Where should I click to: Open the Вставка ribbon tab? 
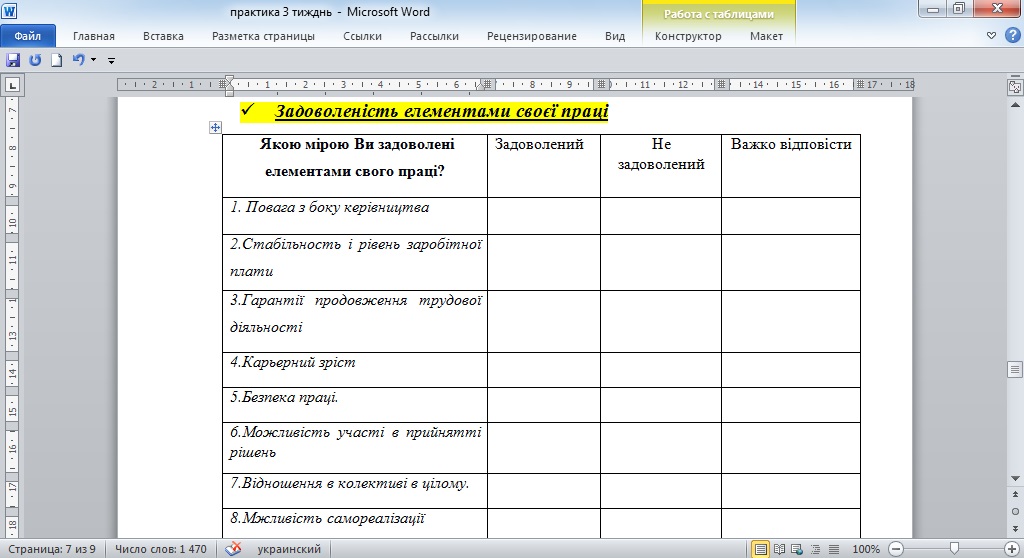163,36
